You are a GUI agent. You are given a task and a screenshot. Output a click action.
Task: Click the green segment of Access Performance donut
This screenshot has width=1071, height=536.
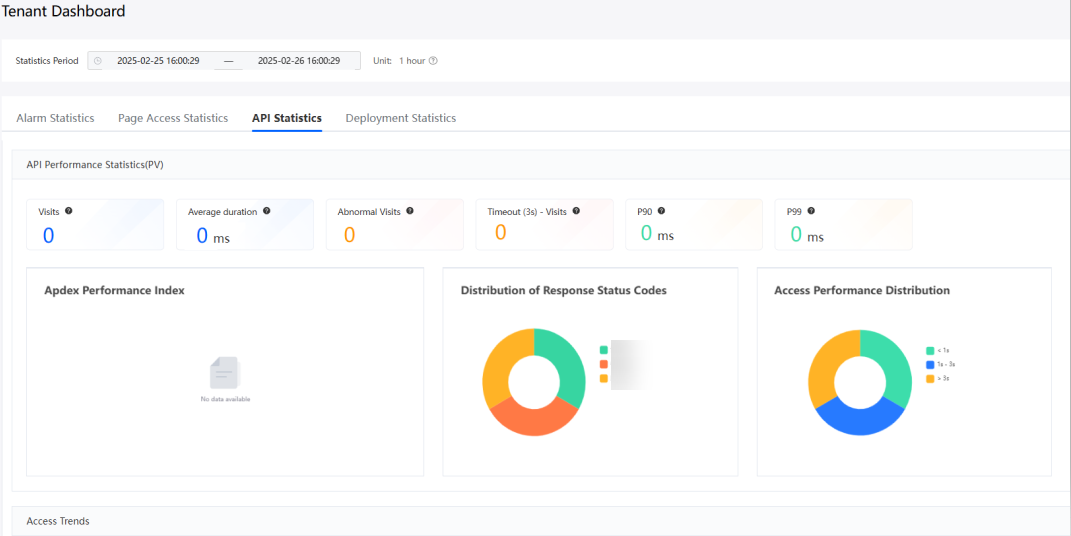(x=897, y=363)
